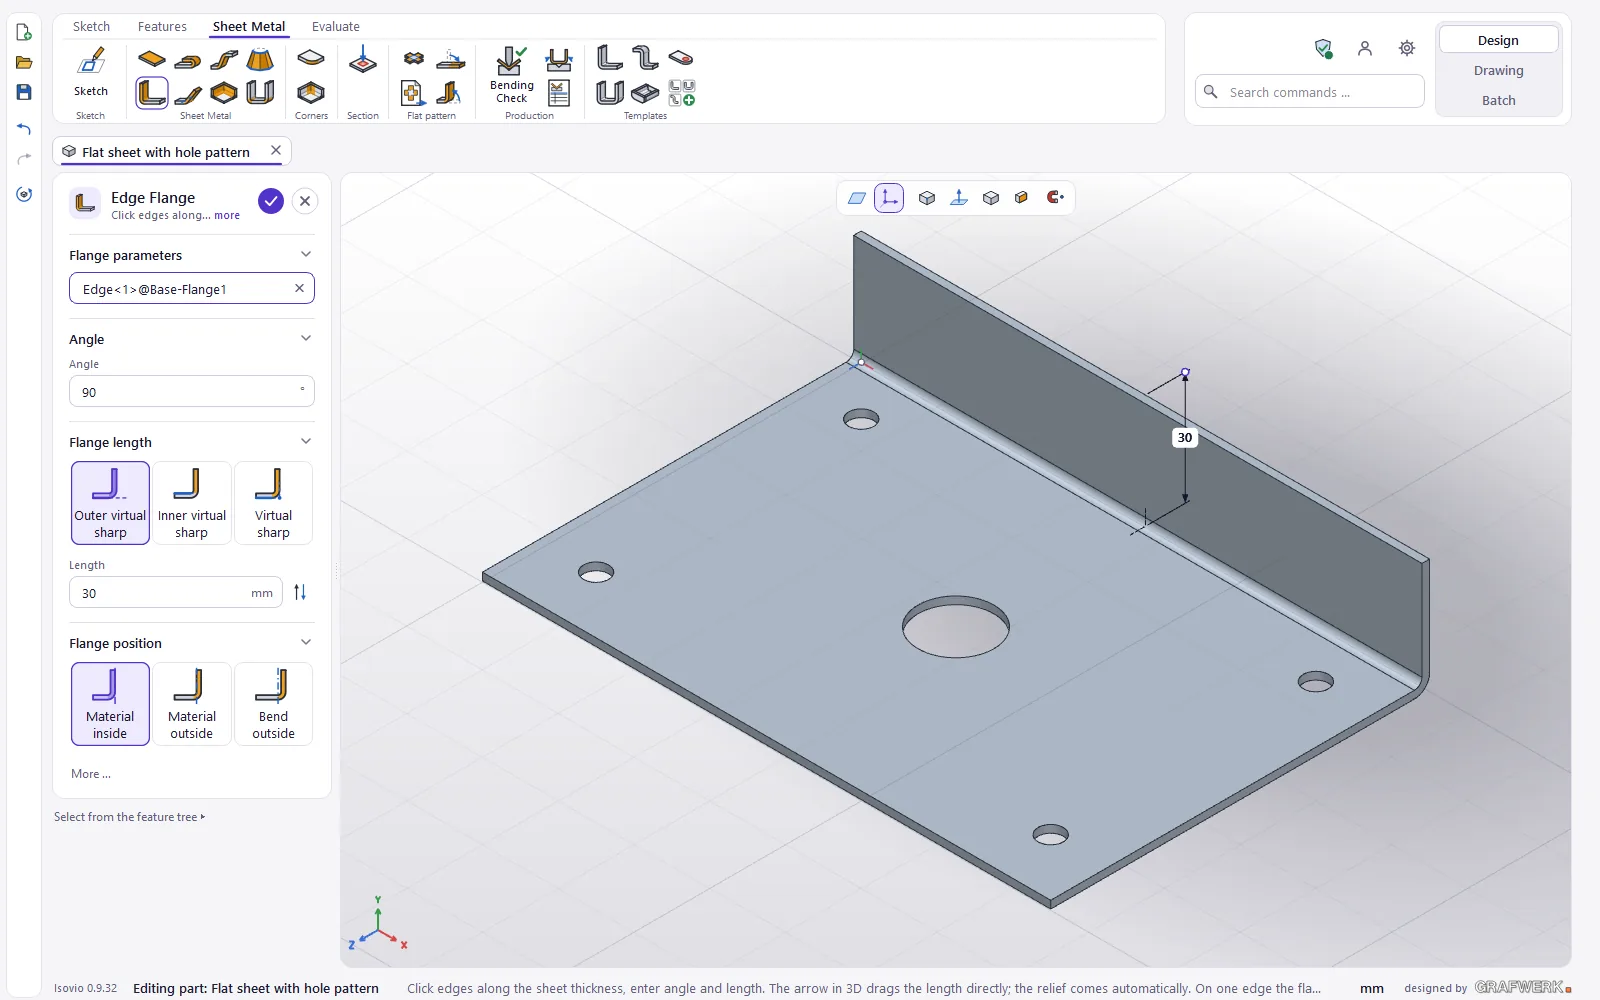Screen dimensions: 1600x1000
Task: Choose Outer virtual sharp flange length option
Action: click(x=110, y=503)
